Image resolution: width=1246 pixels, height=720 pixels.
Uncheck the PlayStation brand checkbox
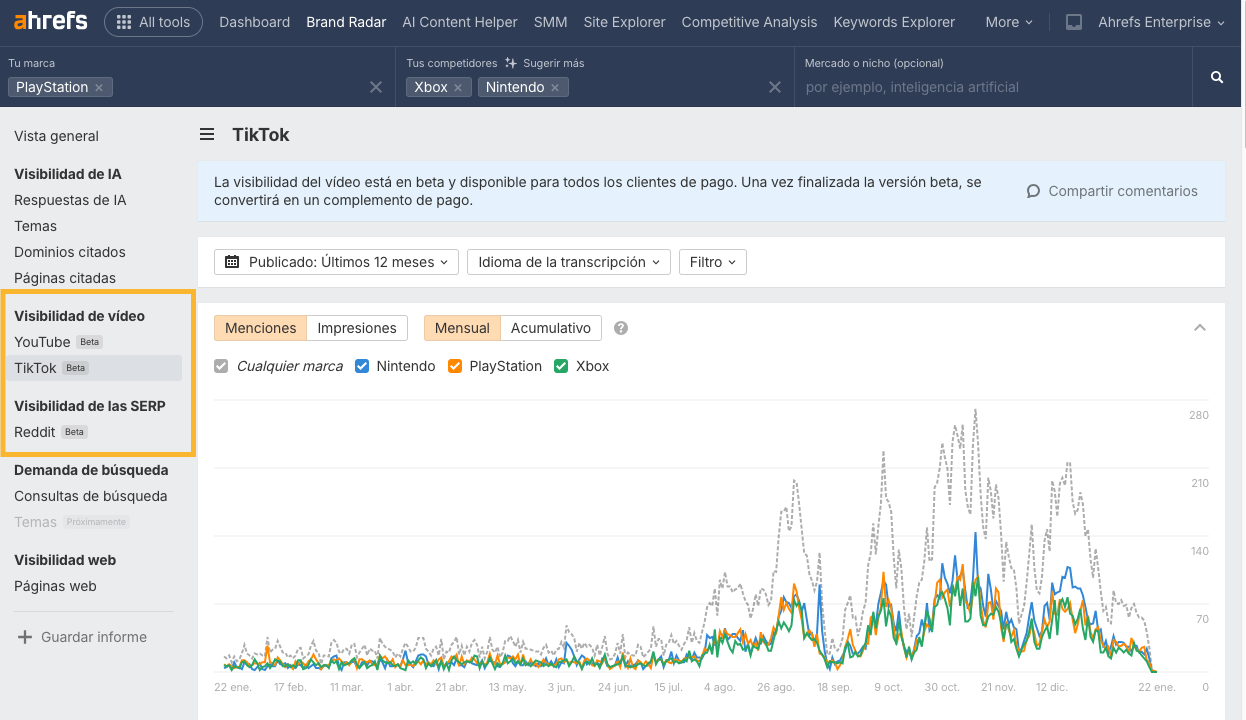click(455, 366)
